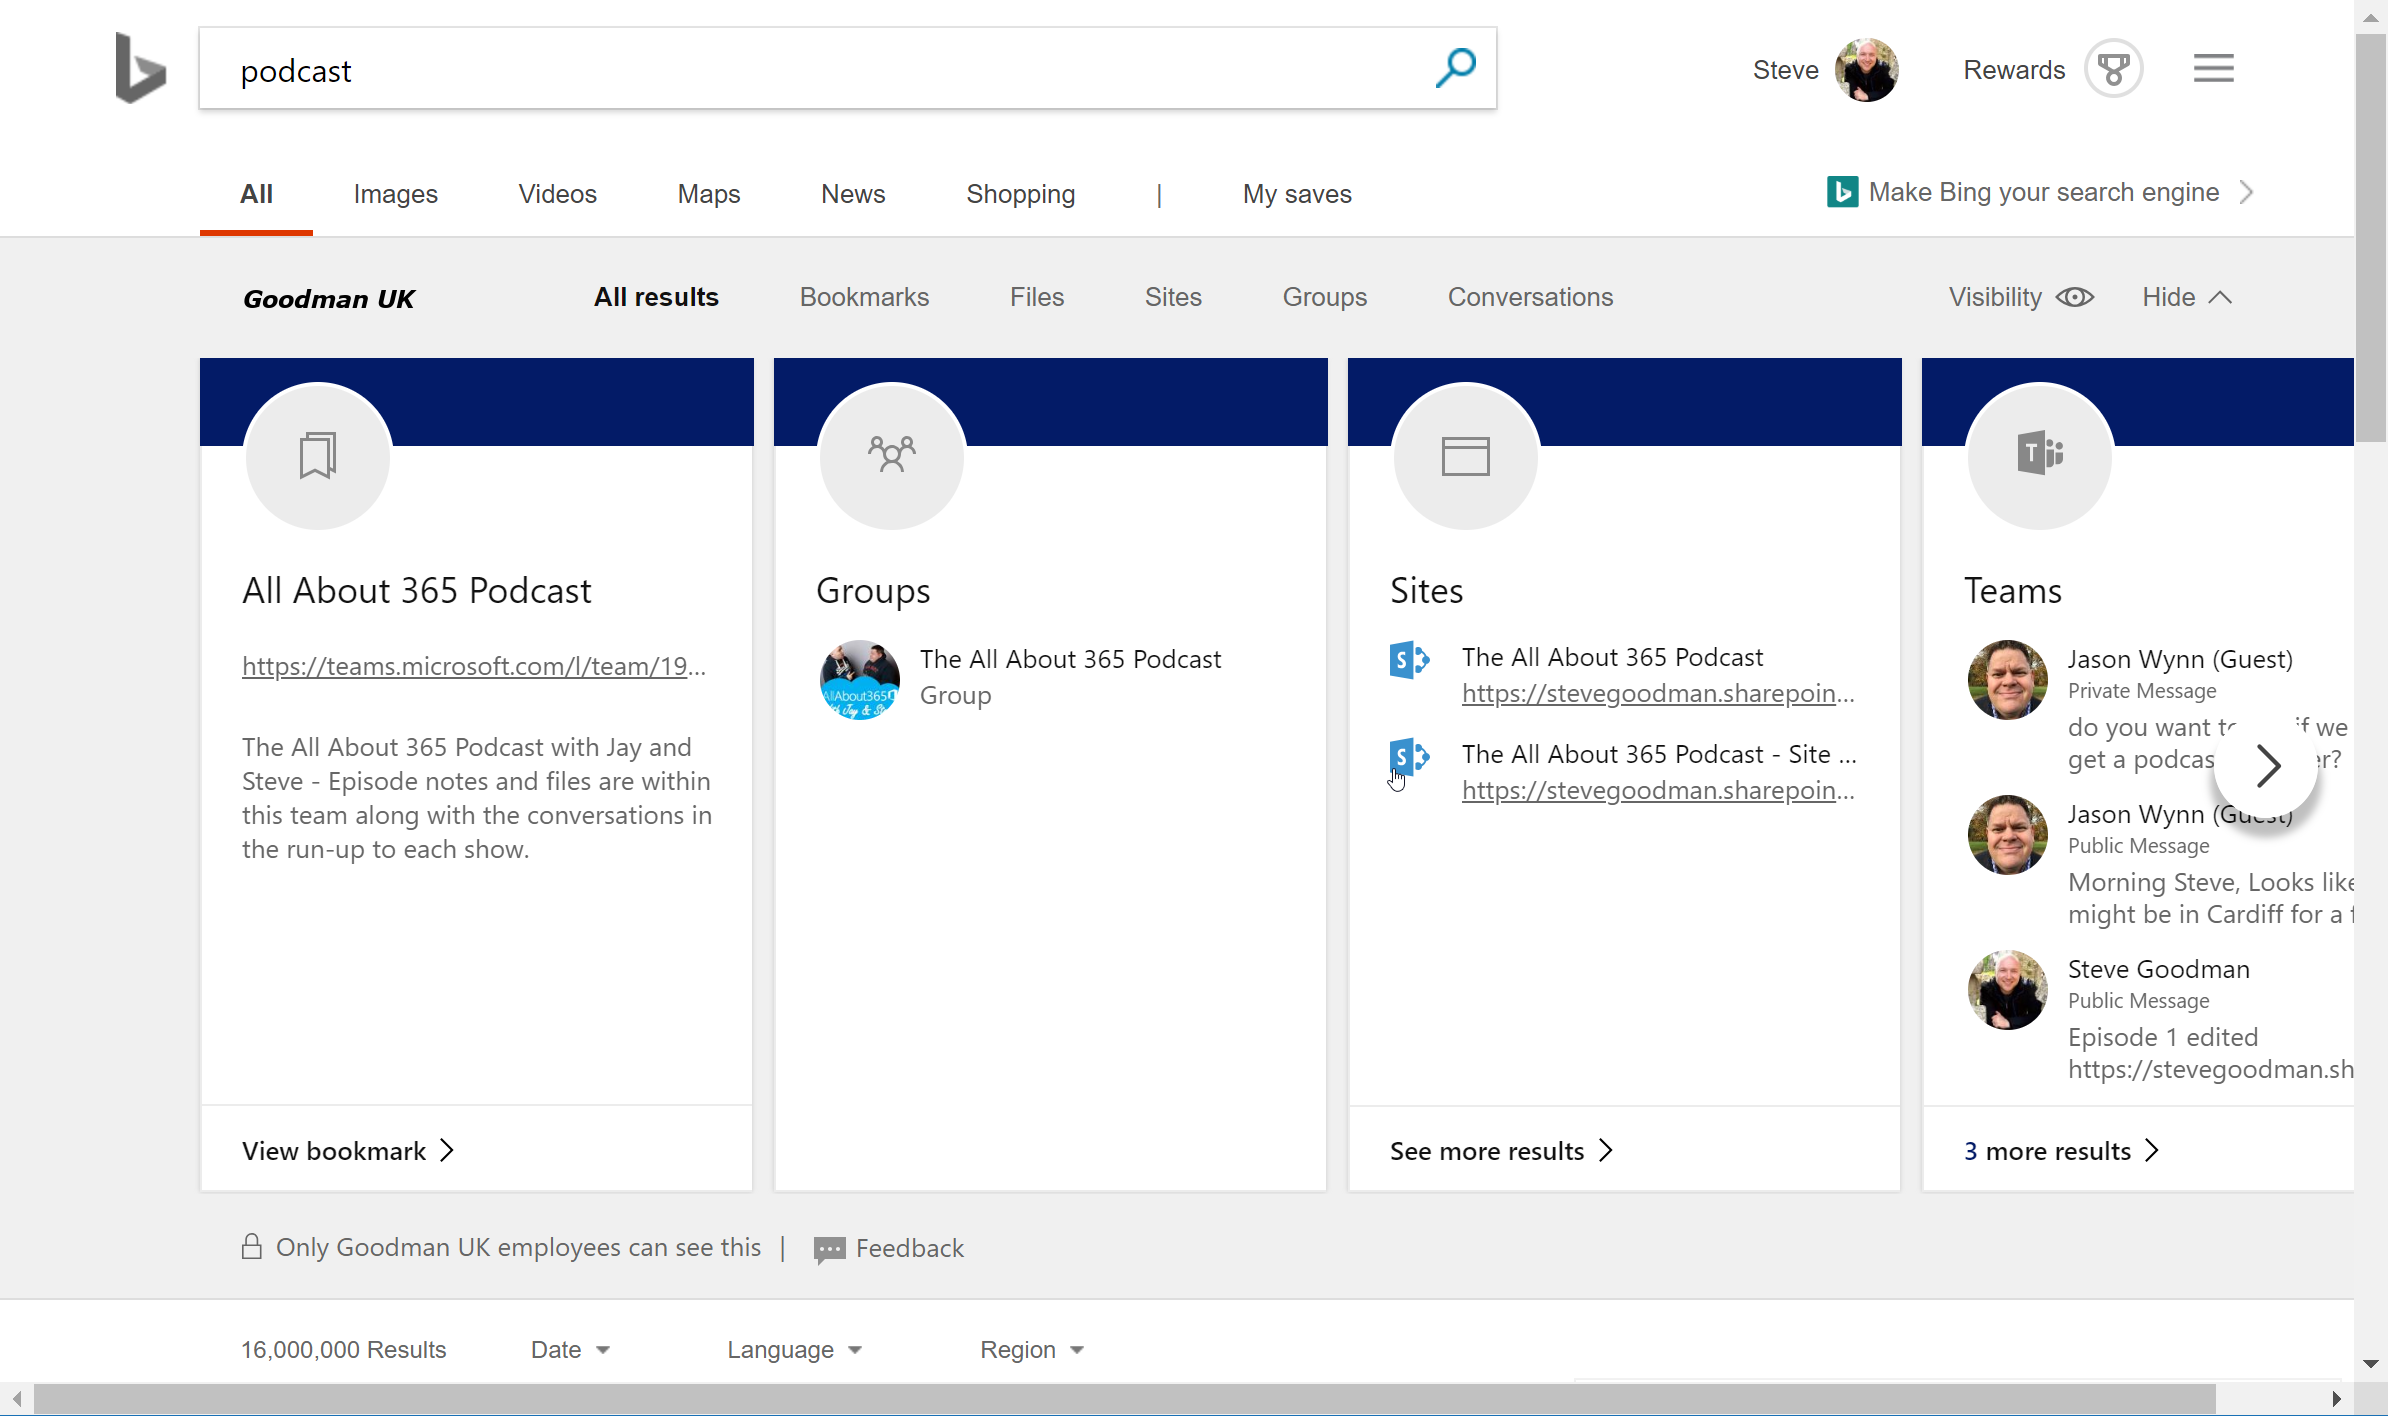Screen dimensions: 2388x1416
Task: Click the Groups people icon
Action: (891, 455)
